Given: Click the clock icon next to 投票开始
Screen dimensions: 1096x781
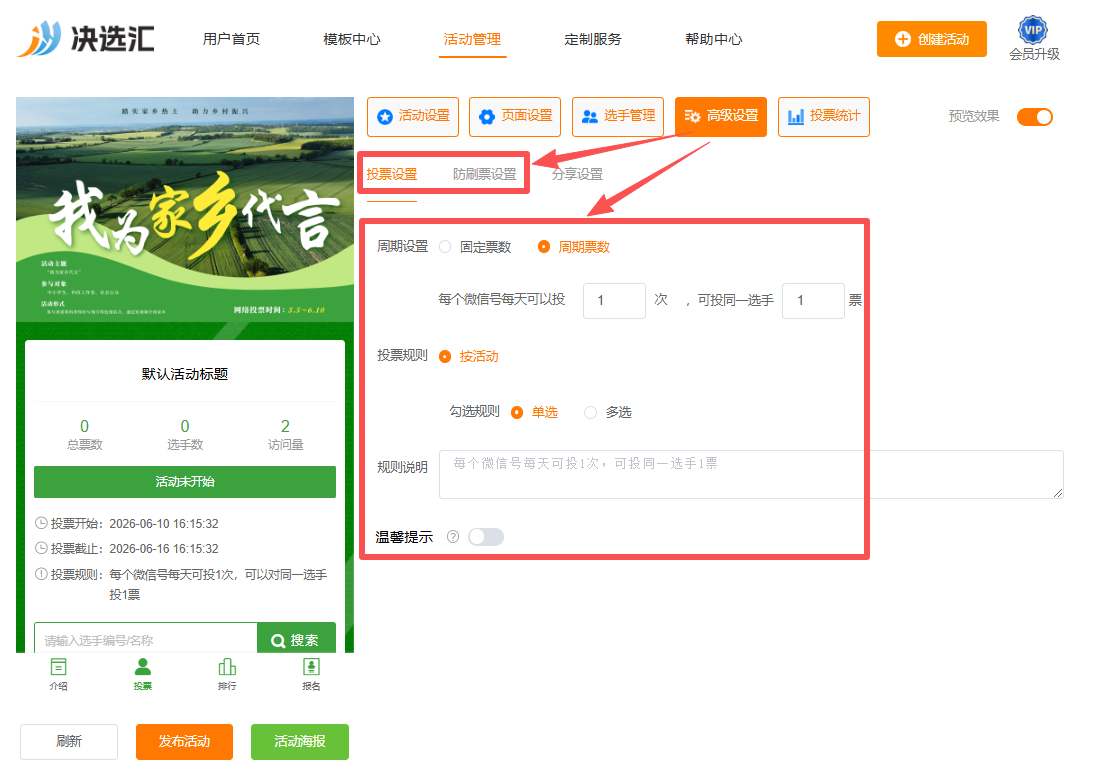Looking at the screenshot, I should coord(41,523).
